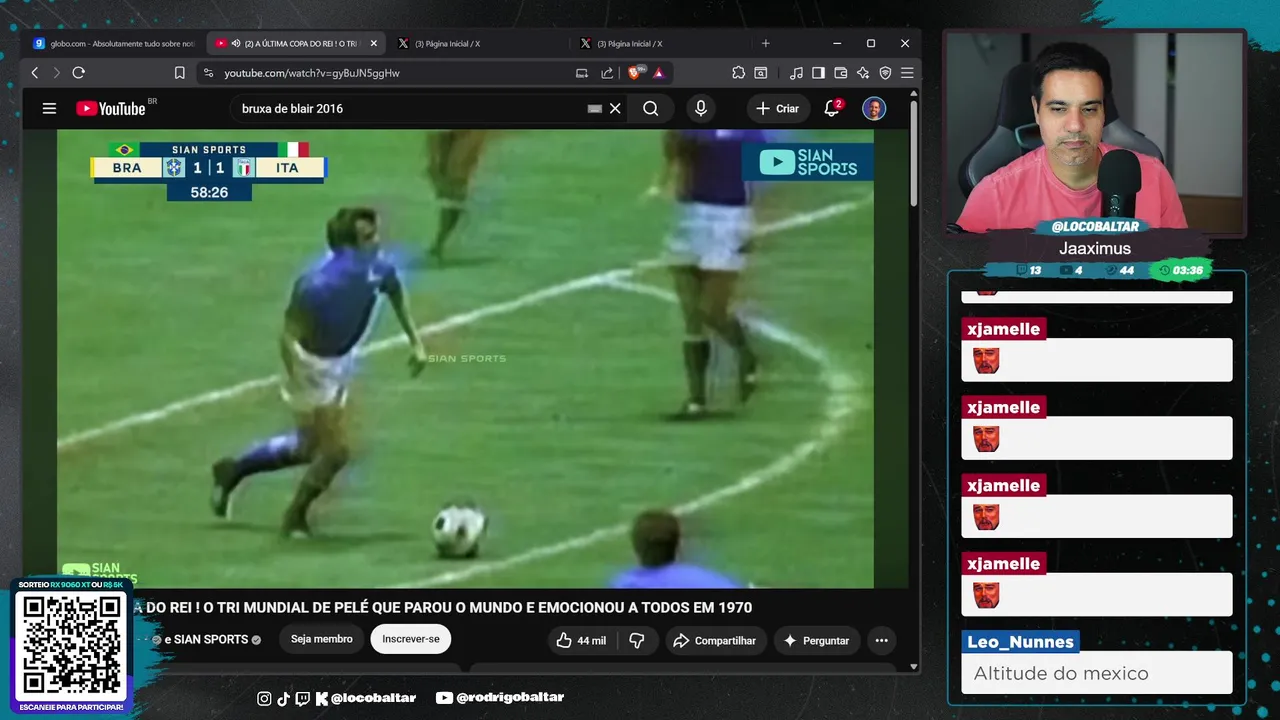Open the music note playlist icon
The width and height of the screenshot is (1280, 720).
point(796,73)
